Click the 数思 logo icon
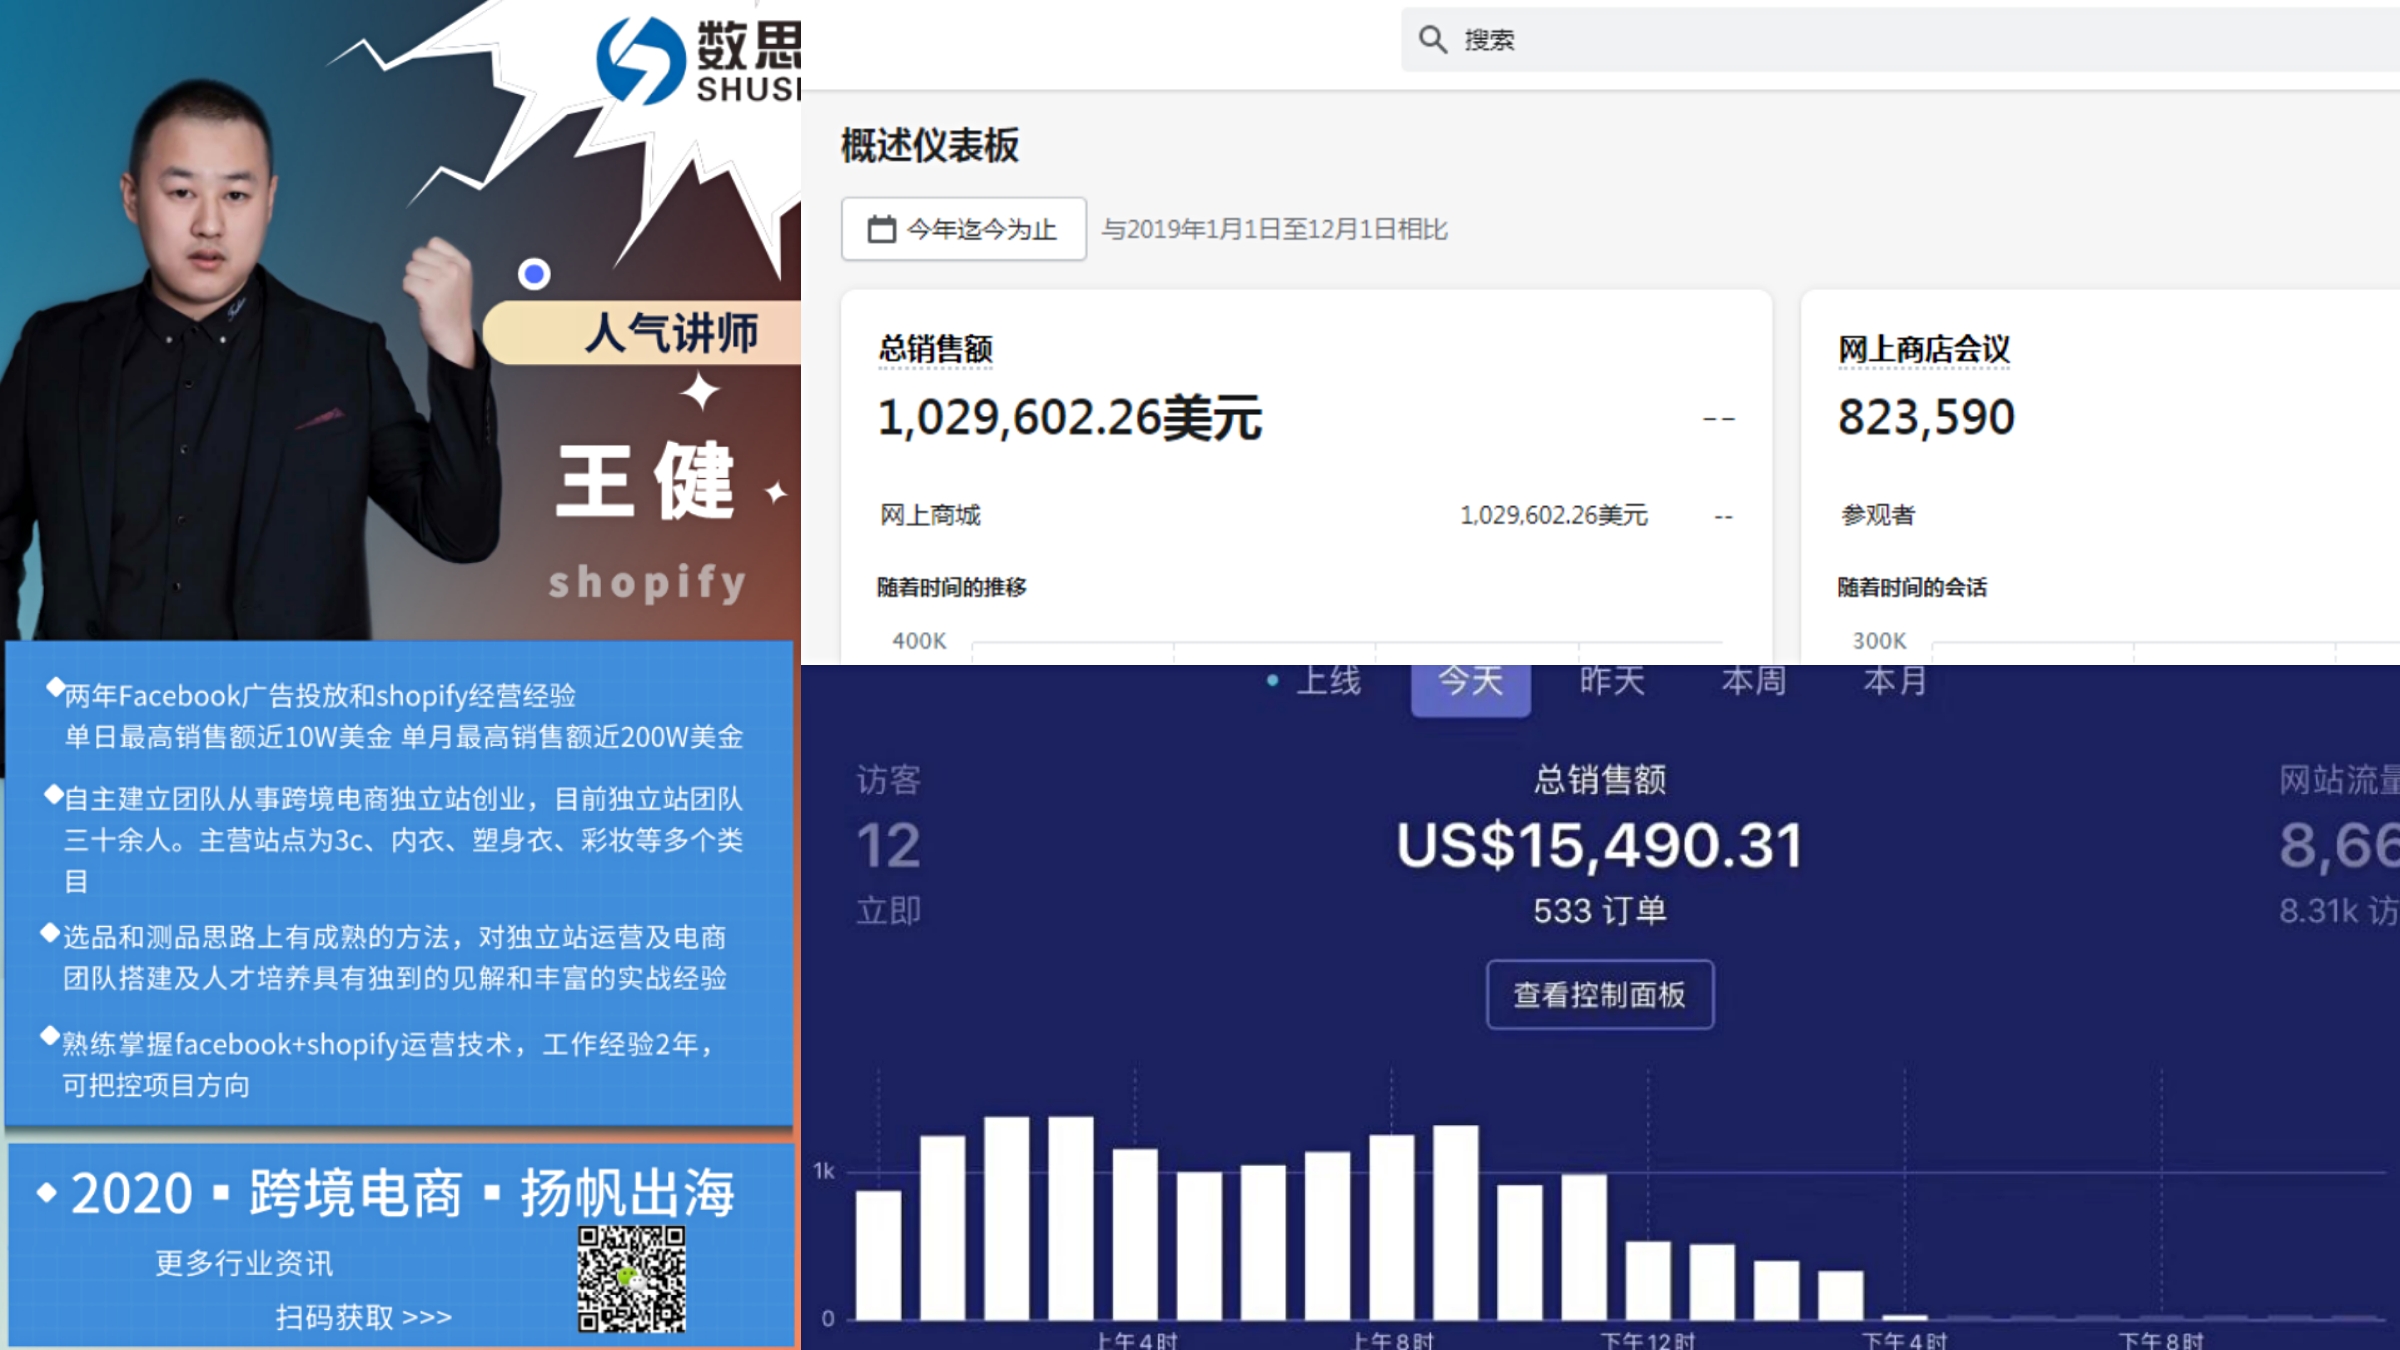Viewport: 2400px width, 1350px height. point(640,60)
